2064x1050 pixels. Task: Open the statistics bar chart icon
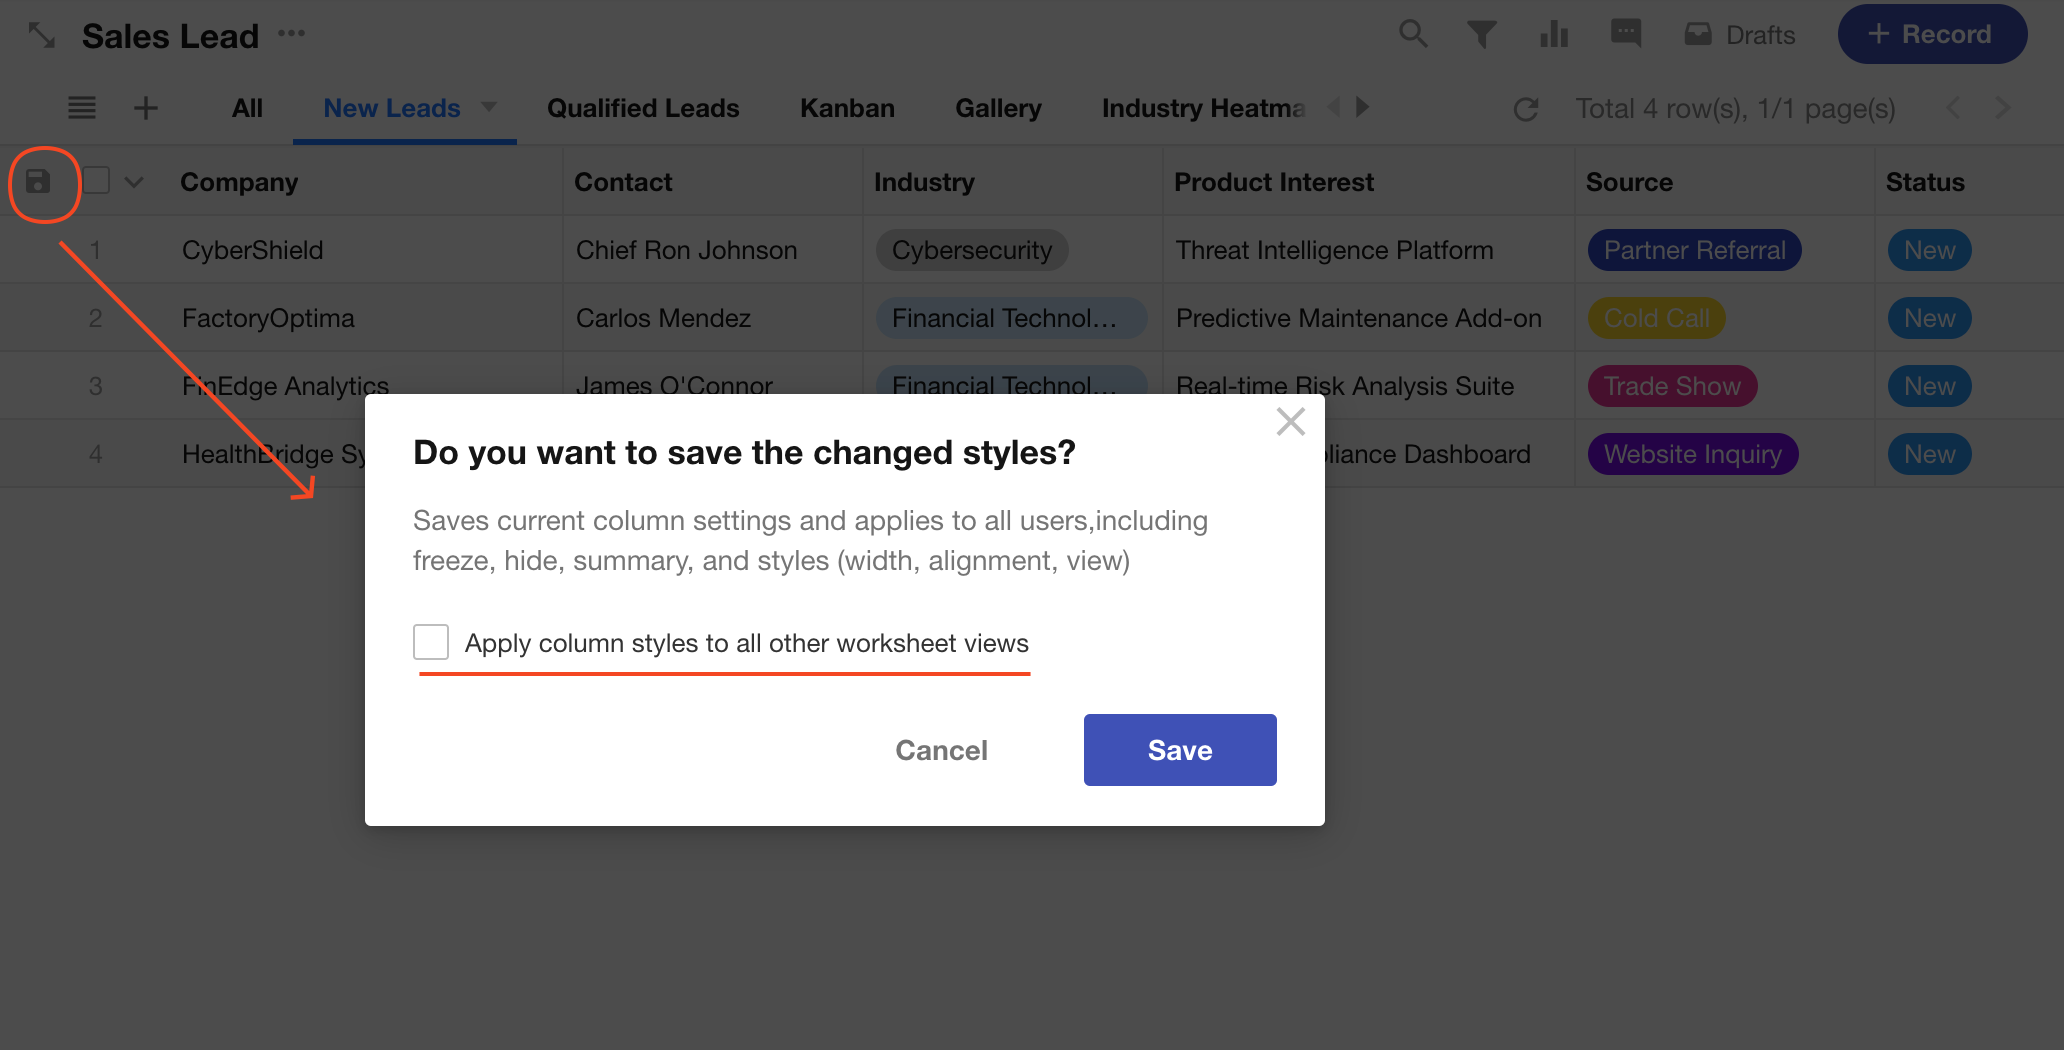pos(1553,35)
